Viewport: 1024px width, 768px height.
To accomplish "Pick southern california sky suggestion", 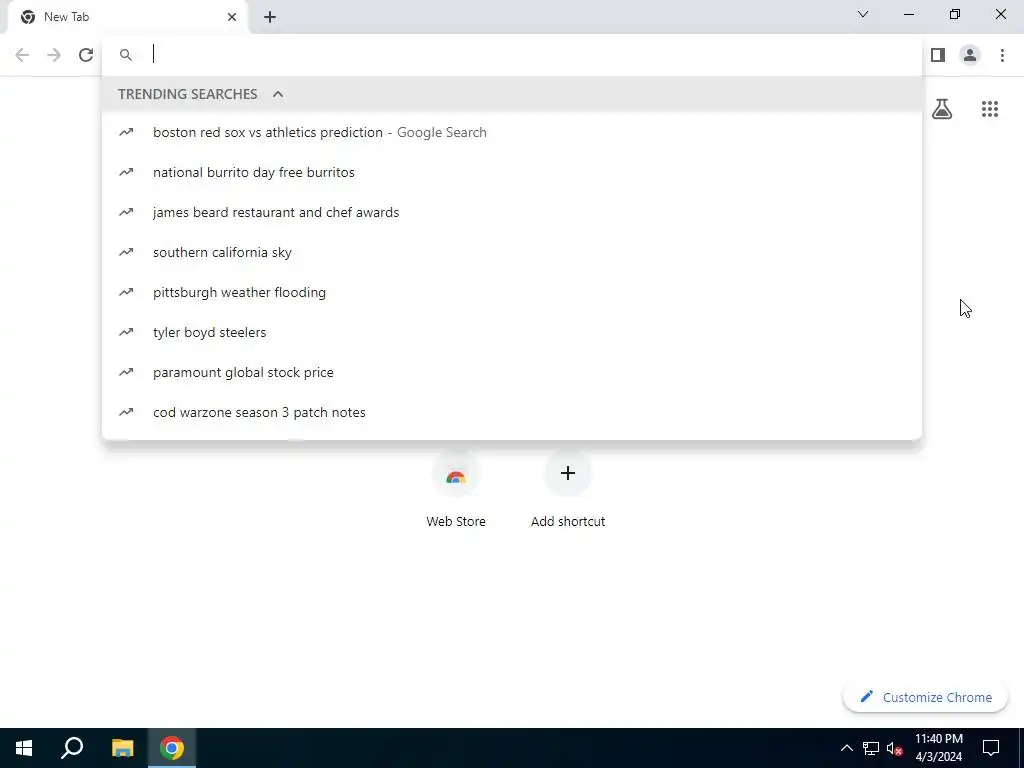I will [512, 252].
